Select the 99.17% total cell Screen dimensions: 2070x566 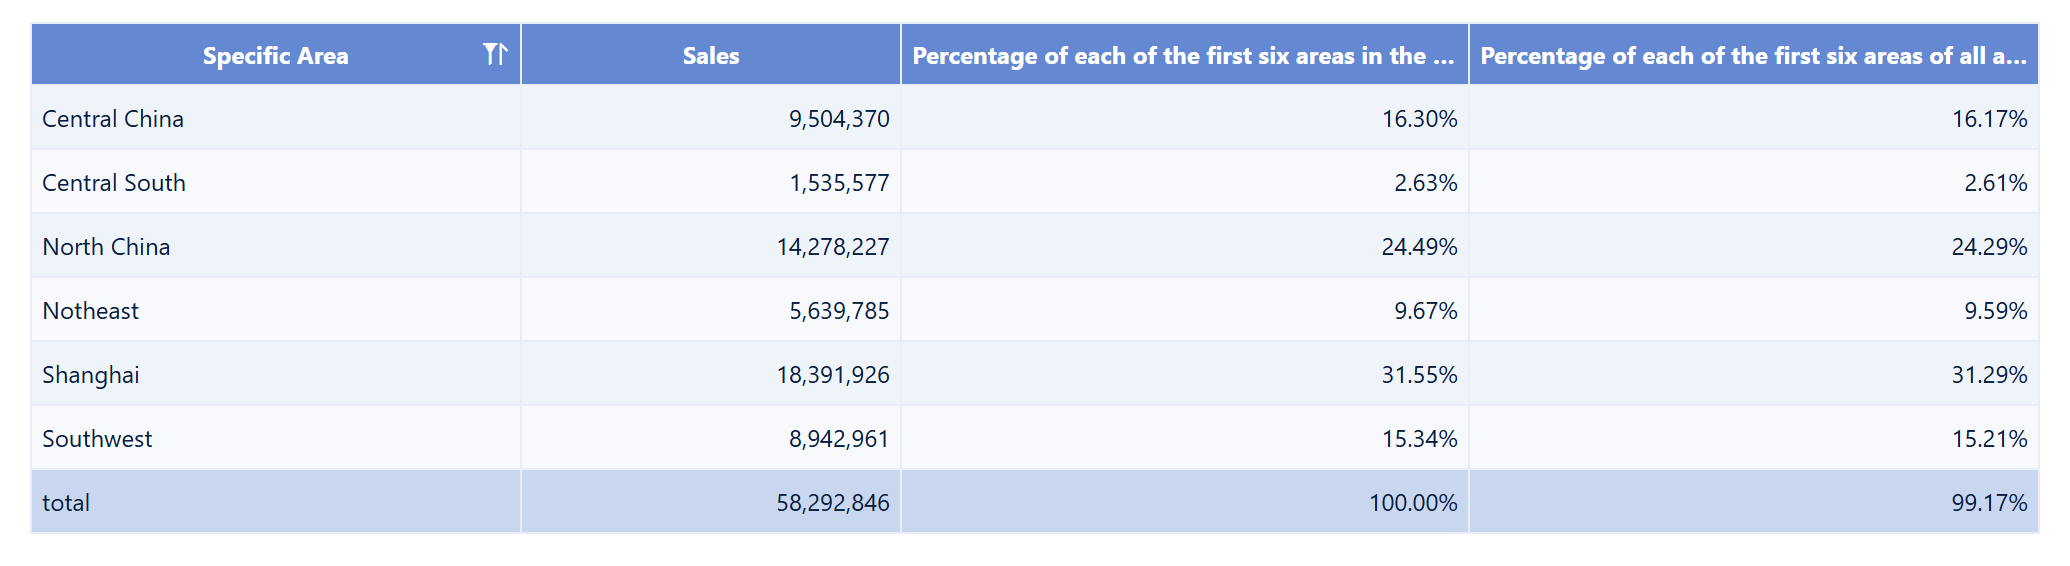(1989, 503)
